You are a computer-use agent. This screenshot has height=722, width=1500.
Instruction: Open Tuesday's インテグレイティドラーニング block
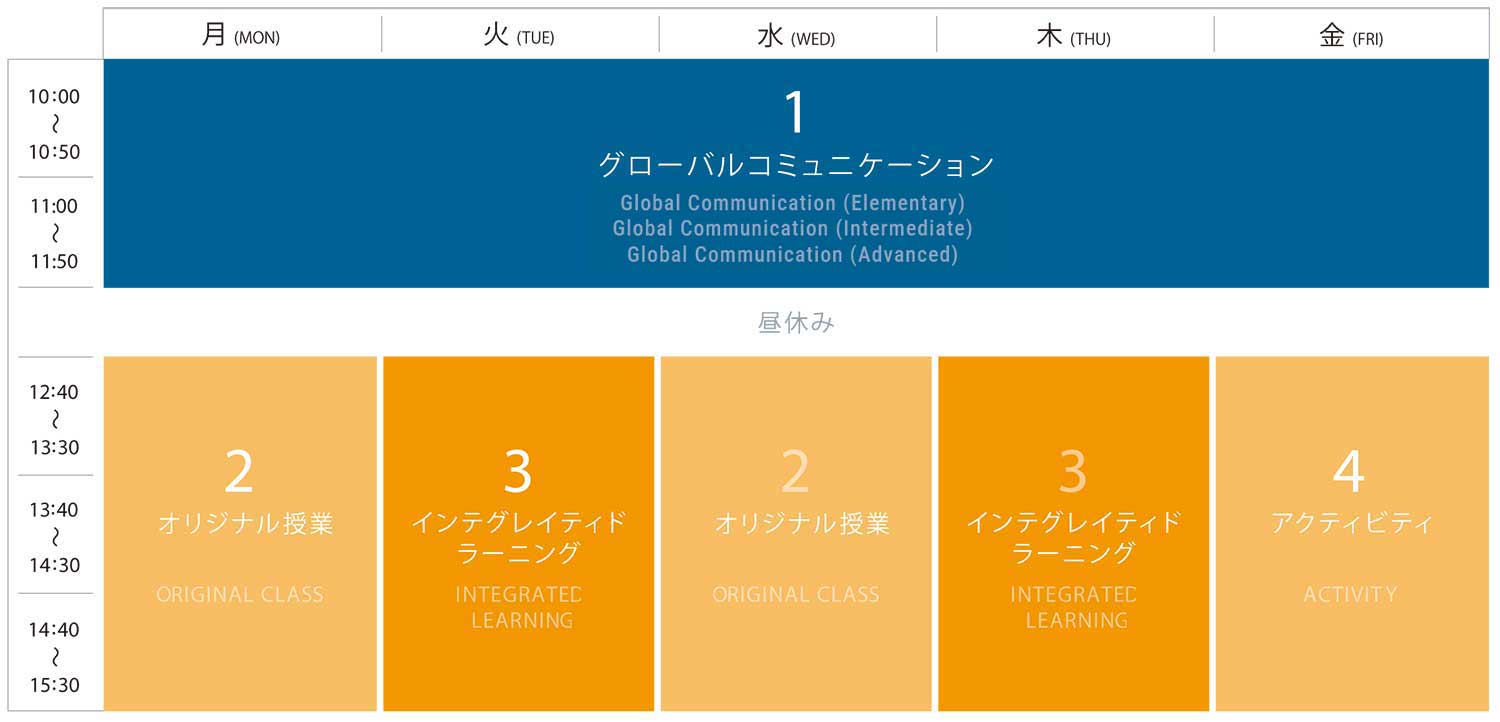point(518,534)
